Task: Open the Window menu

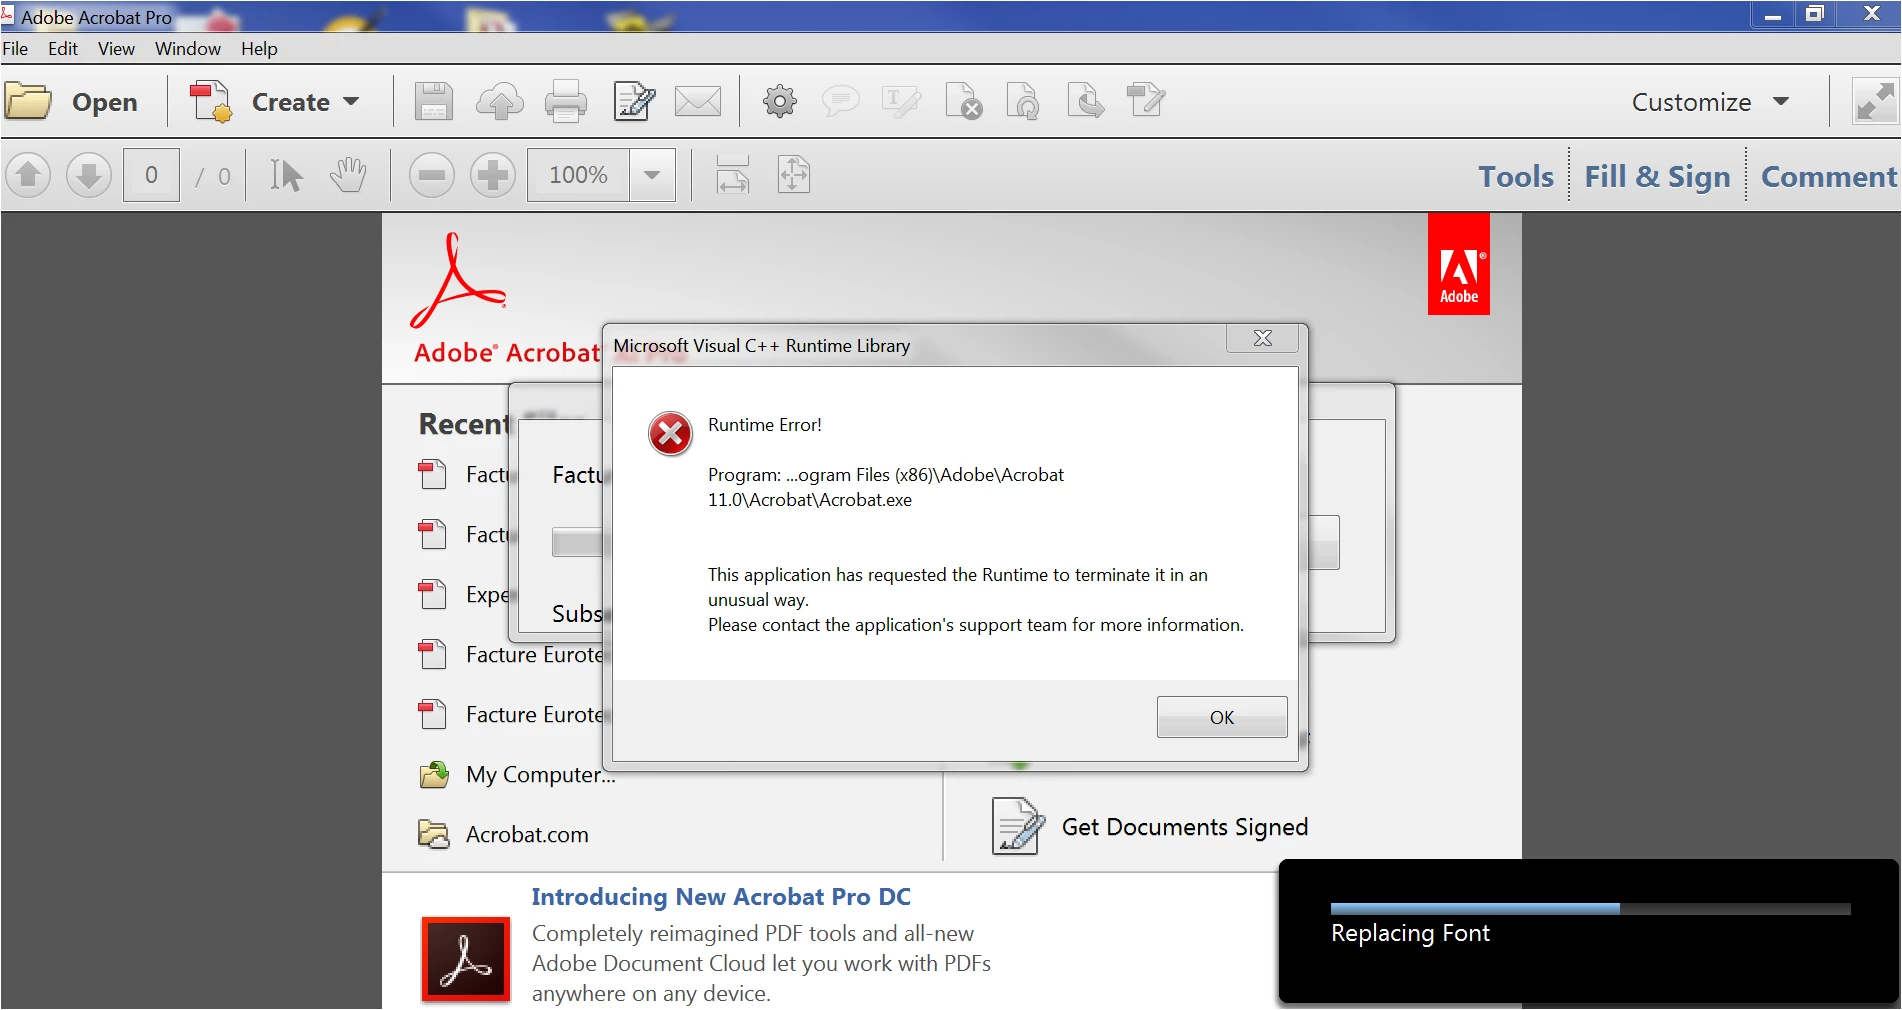Action: (x=188, y=49)
